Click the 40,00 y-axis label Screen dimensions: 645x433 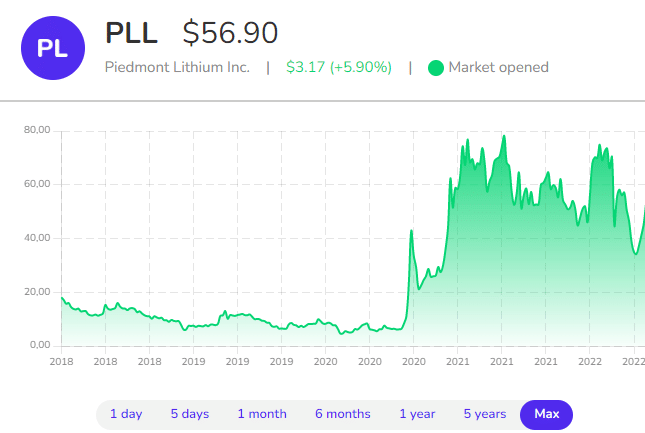[x=37, y=238]
